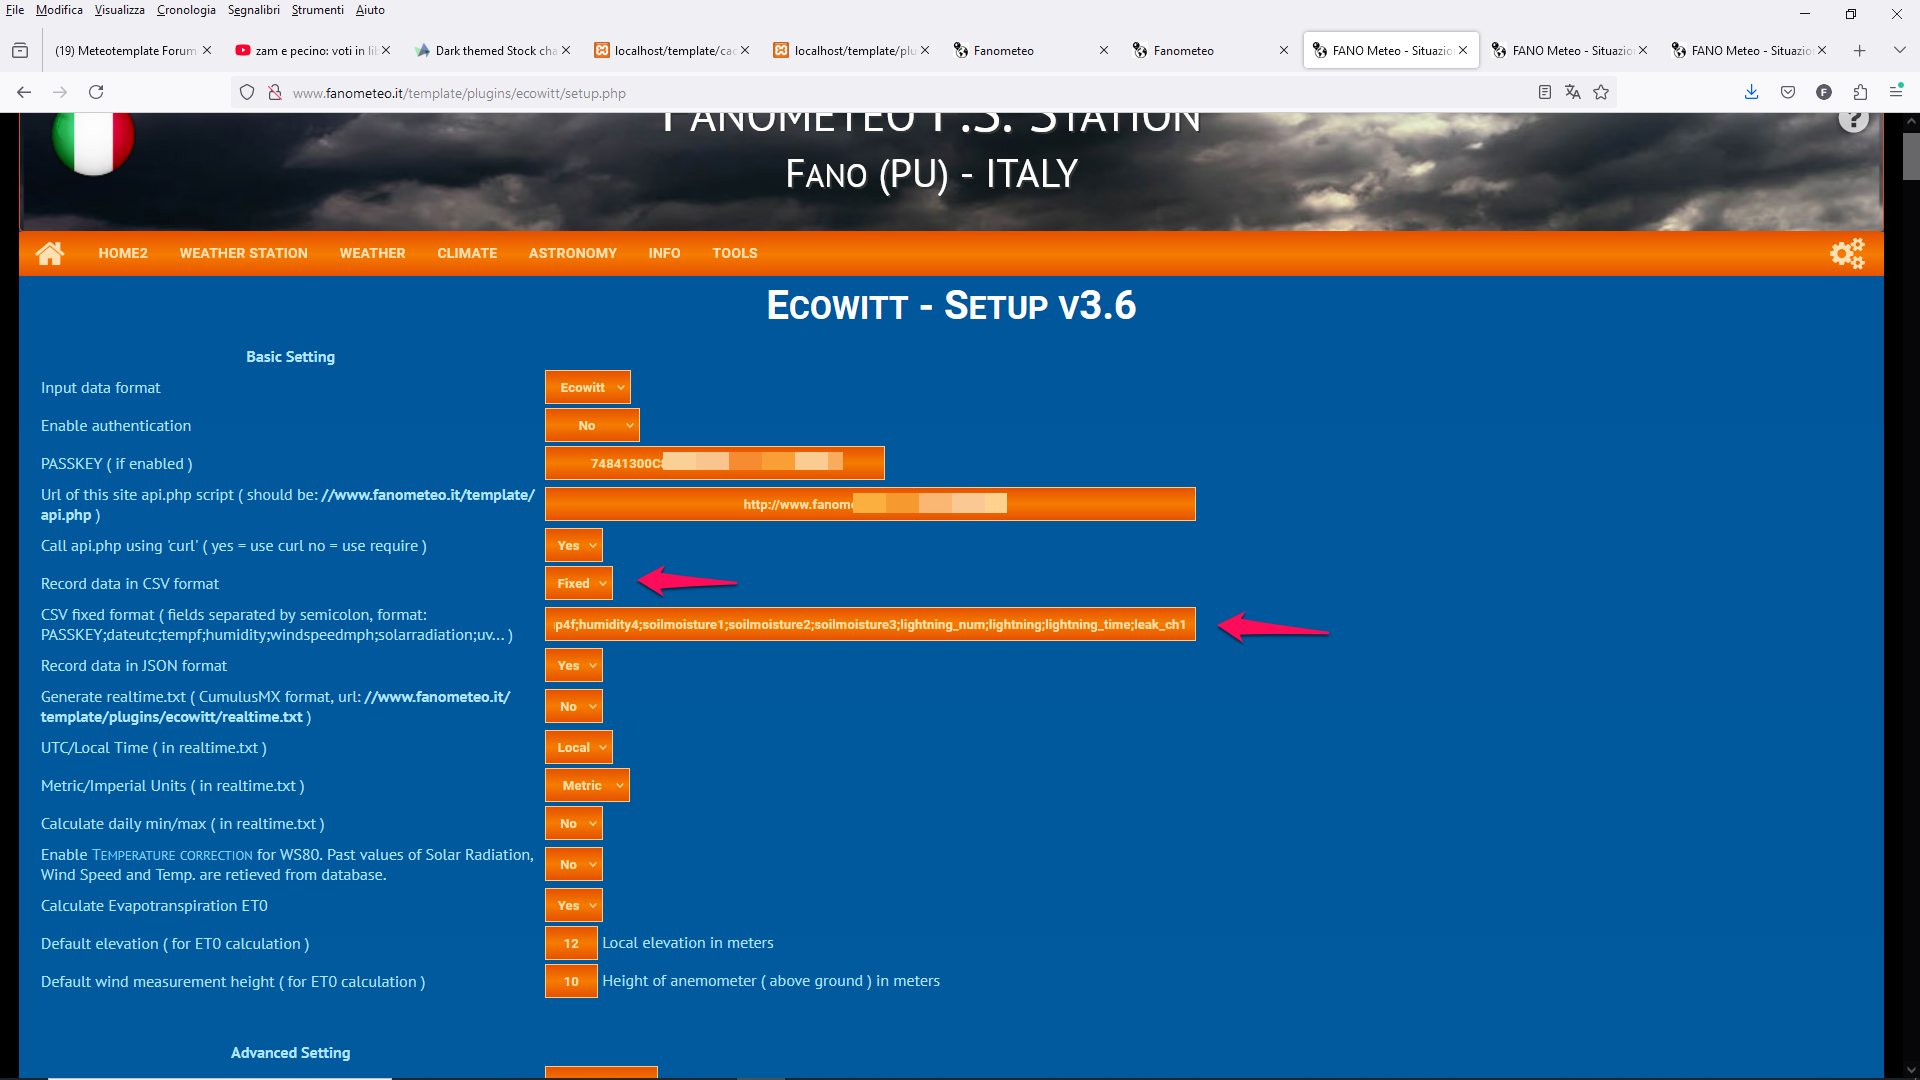This screenshot has height=1080, width=1920.
Task: Click the Pocket save icon
Action: click(1788, 92)
